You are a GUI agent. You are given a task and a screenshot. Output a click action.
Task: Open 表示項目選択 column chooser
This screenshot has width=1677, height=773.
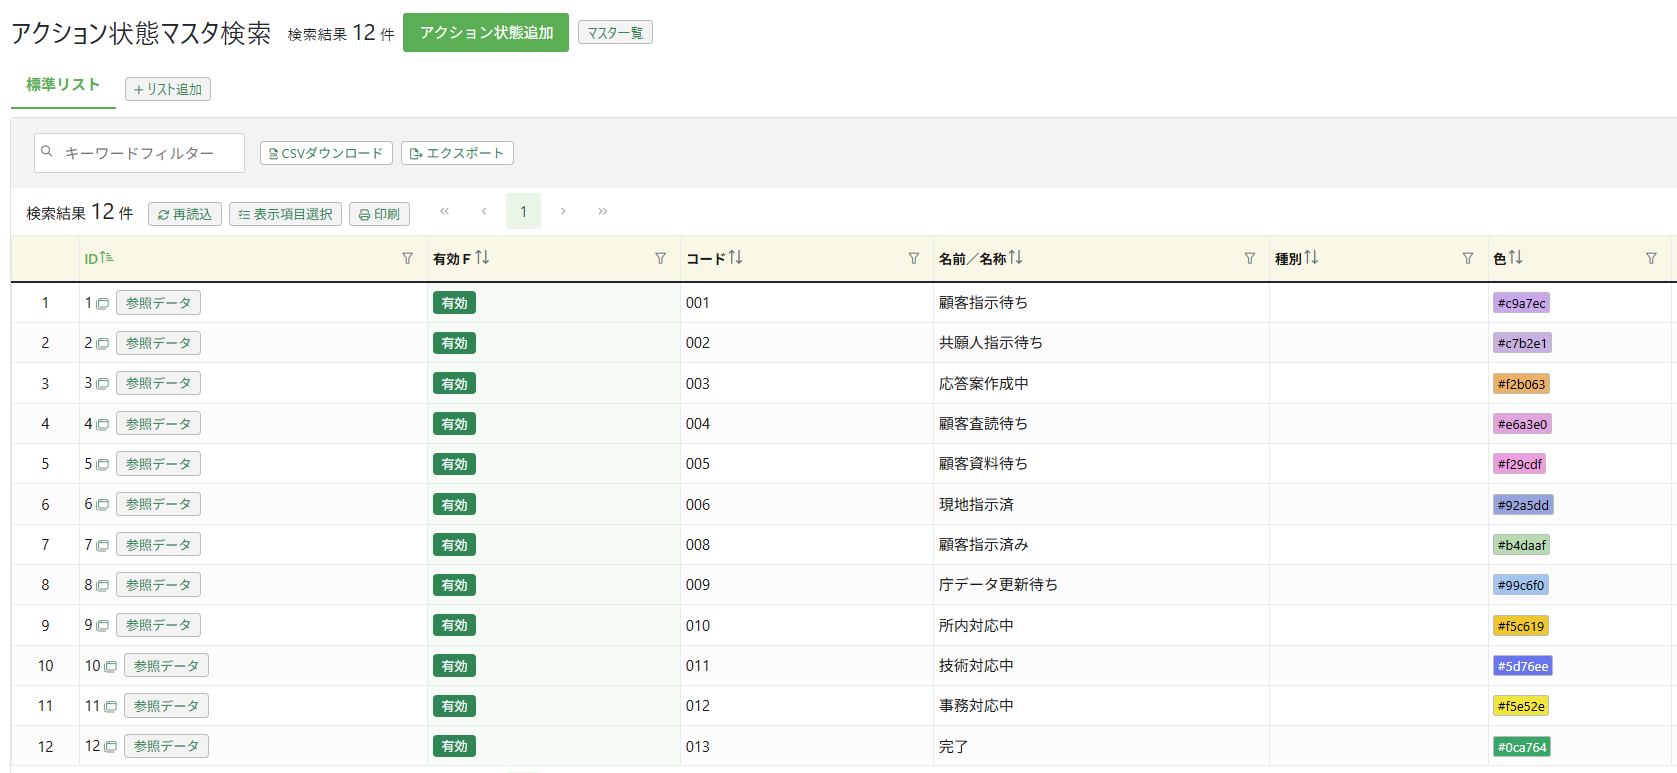(x=285, y=214)
